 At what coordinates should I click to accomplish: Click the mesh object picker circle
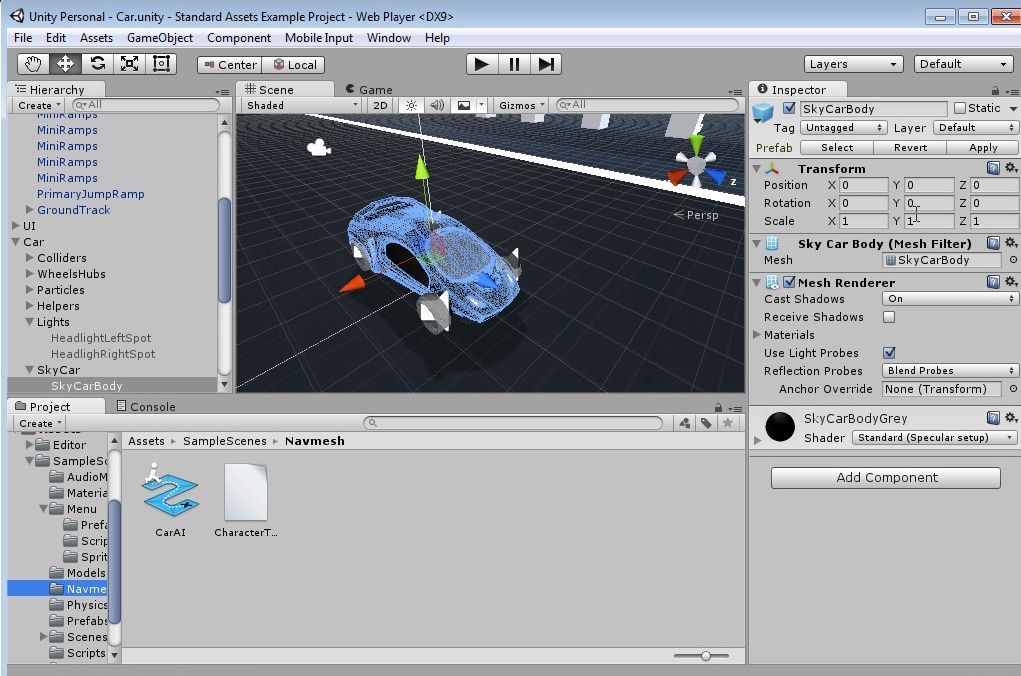1013,260
